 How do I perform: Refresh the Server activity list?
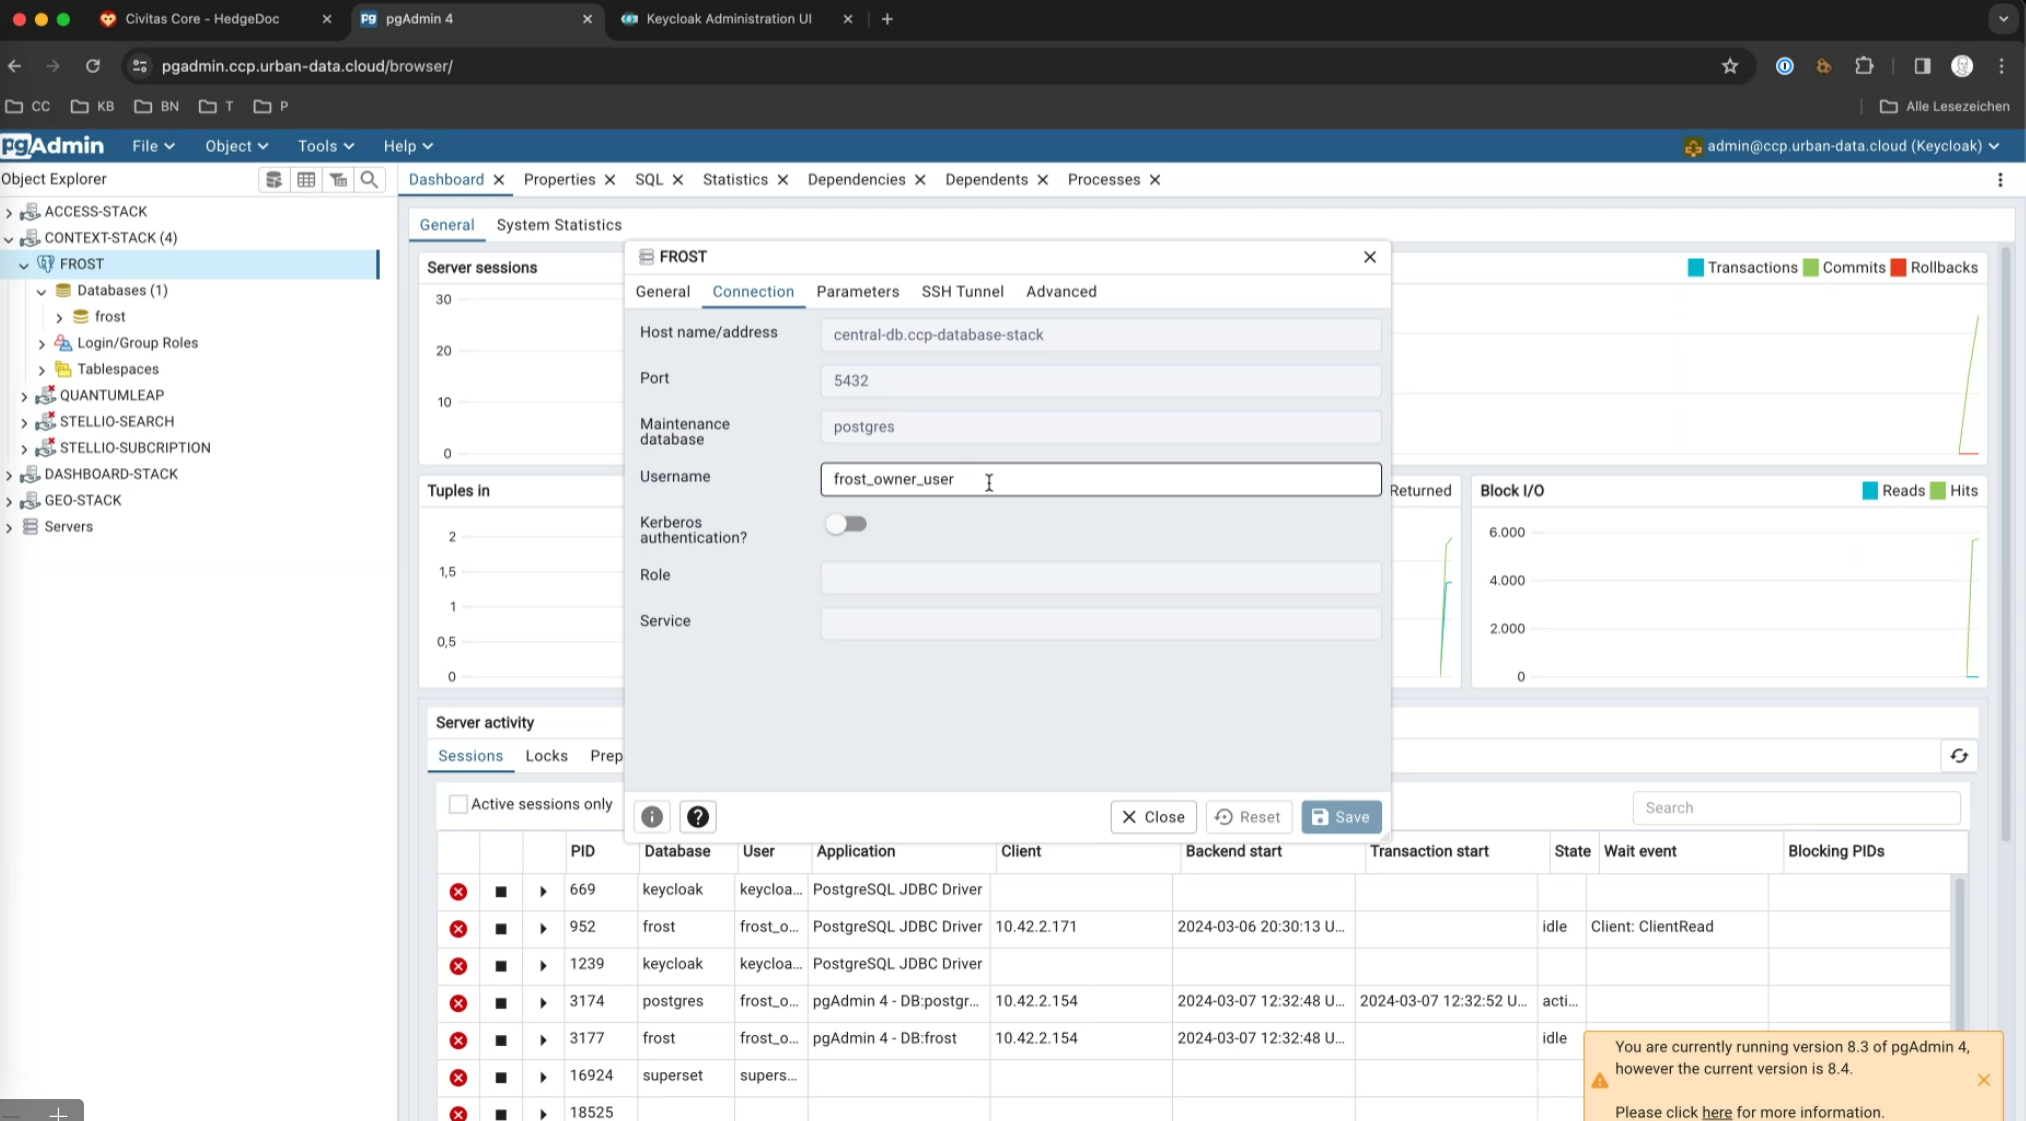tap(1959, 756)
